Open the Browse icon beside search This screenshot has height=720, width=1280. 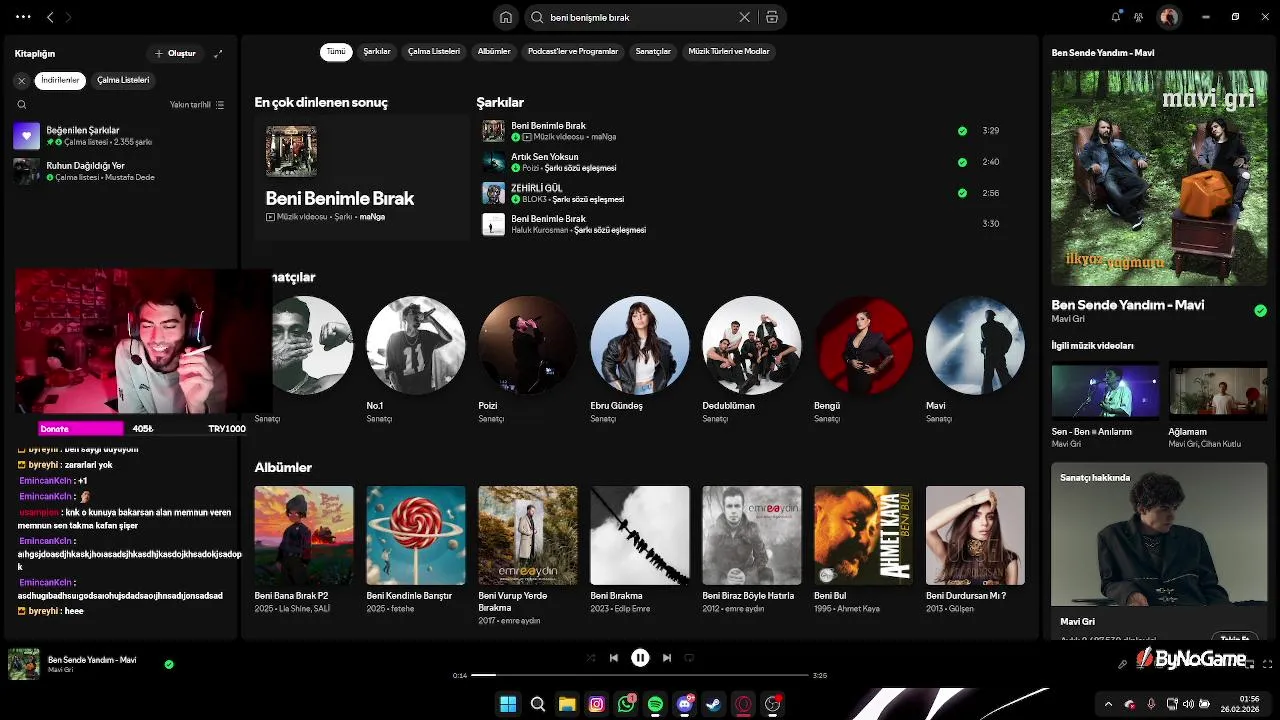[772, 17]
